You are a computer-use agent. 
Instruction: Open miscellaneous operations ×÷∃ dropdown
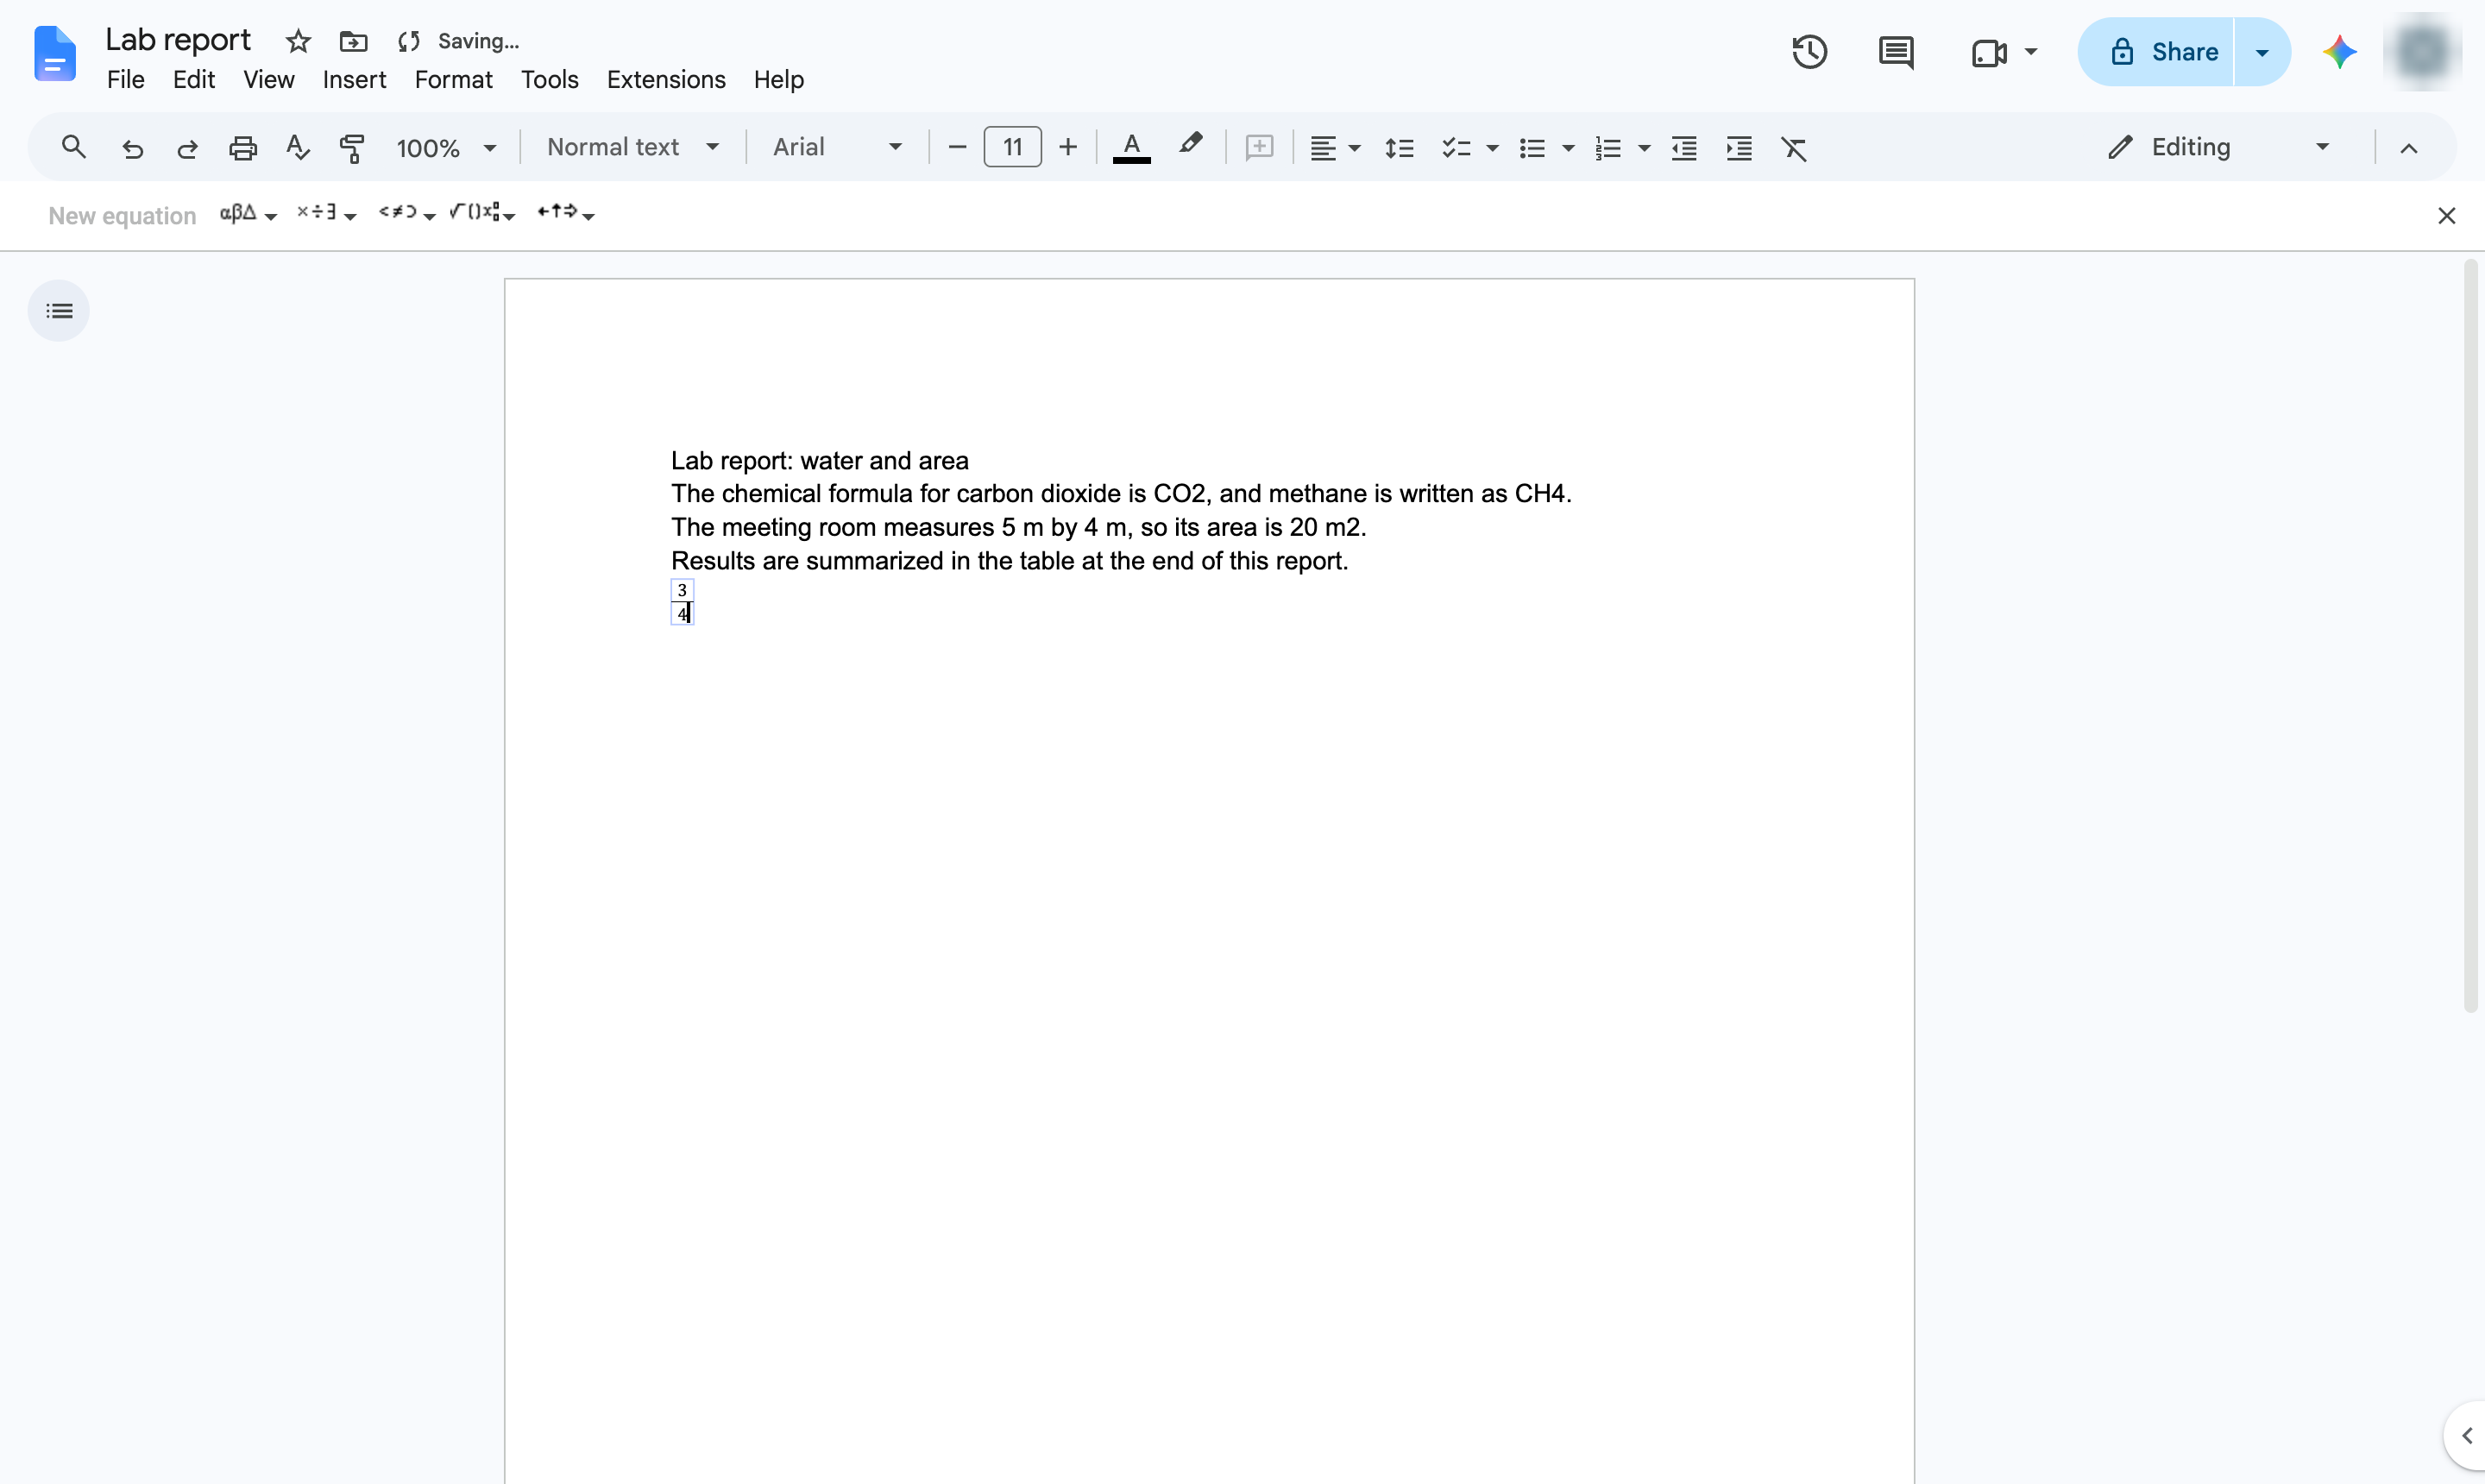(x=326, y=213)
